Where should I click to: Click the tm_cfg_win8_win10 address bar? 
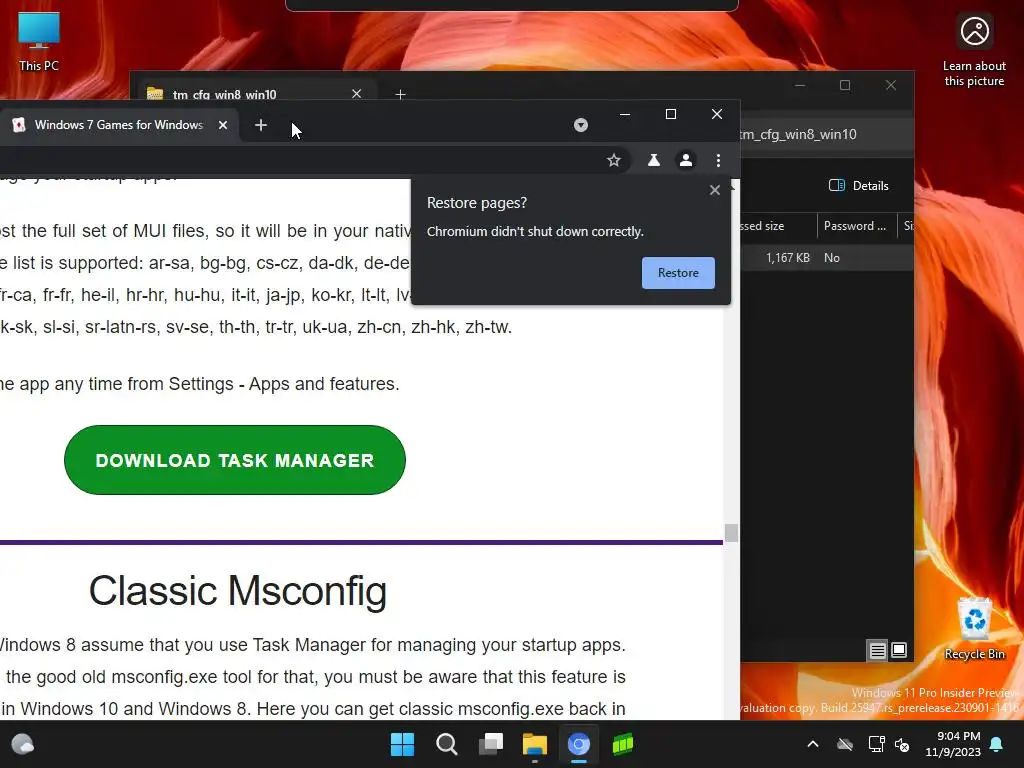(825, 135)
